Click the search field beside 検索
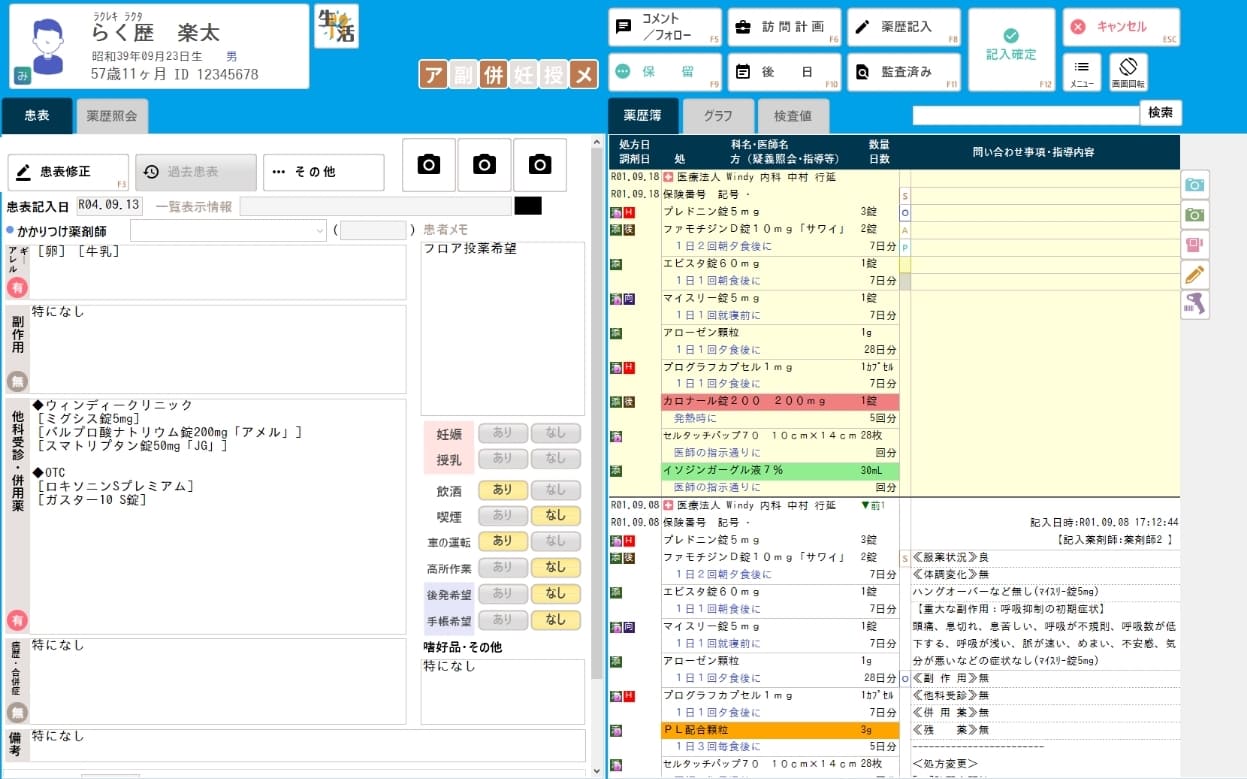This screenshot has width=1247, height=779. click(x=1025, y=114)
